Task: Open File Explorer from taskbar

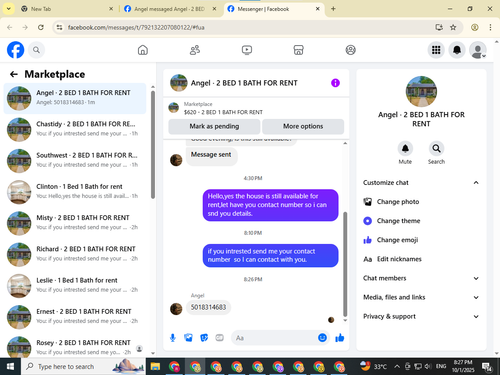Action: (155, 366)
